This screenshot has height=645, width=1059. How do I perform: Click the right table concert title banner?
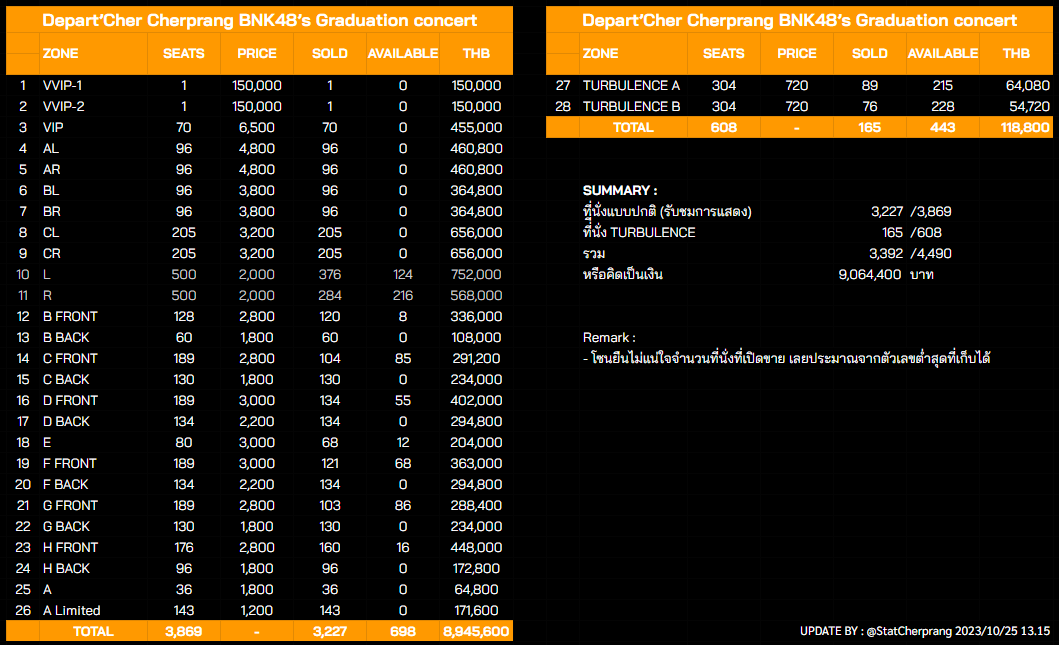[x=799, y=20]
